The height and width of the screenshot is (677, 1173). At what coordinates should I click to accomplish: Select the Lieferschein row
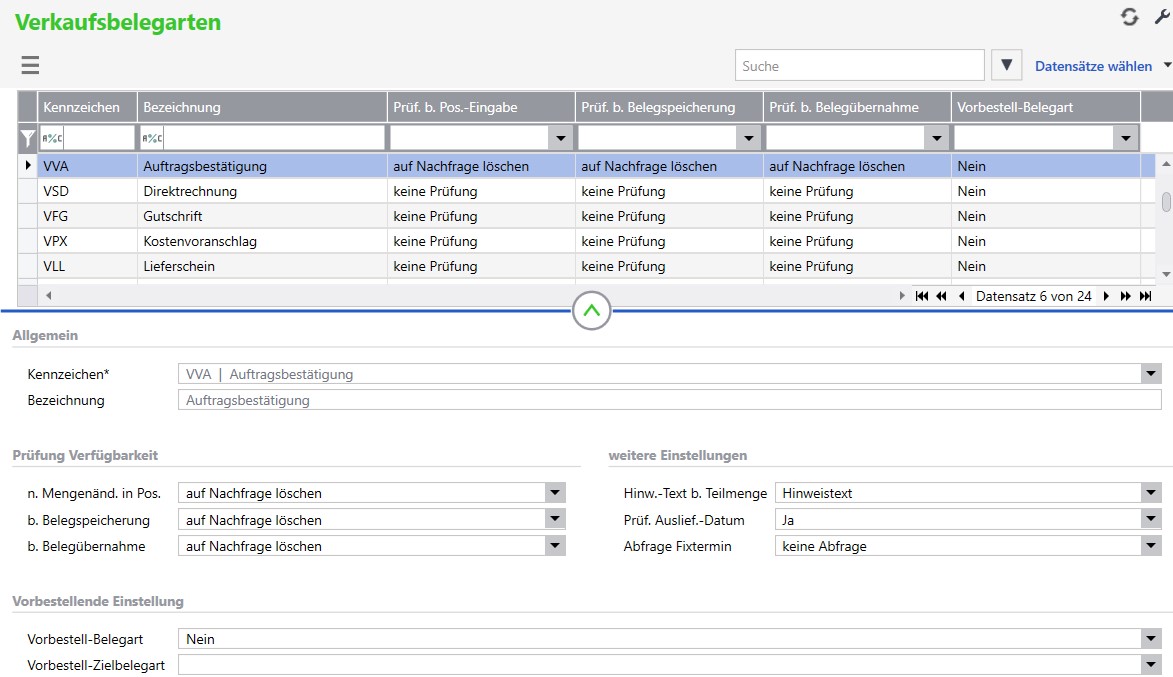(180, 266)
